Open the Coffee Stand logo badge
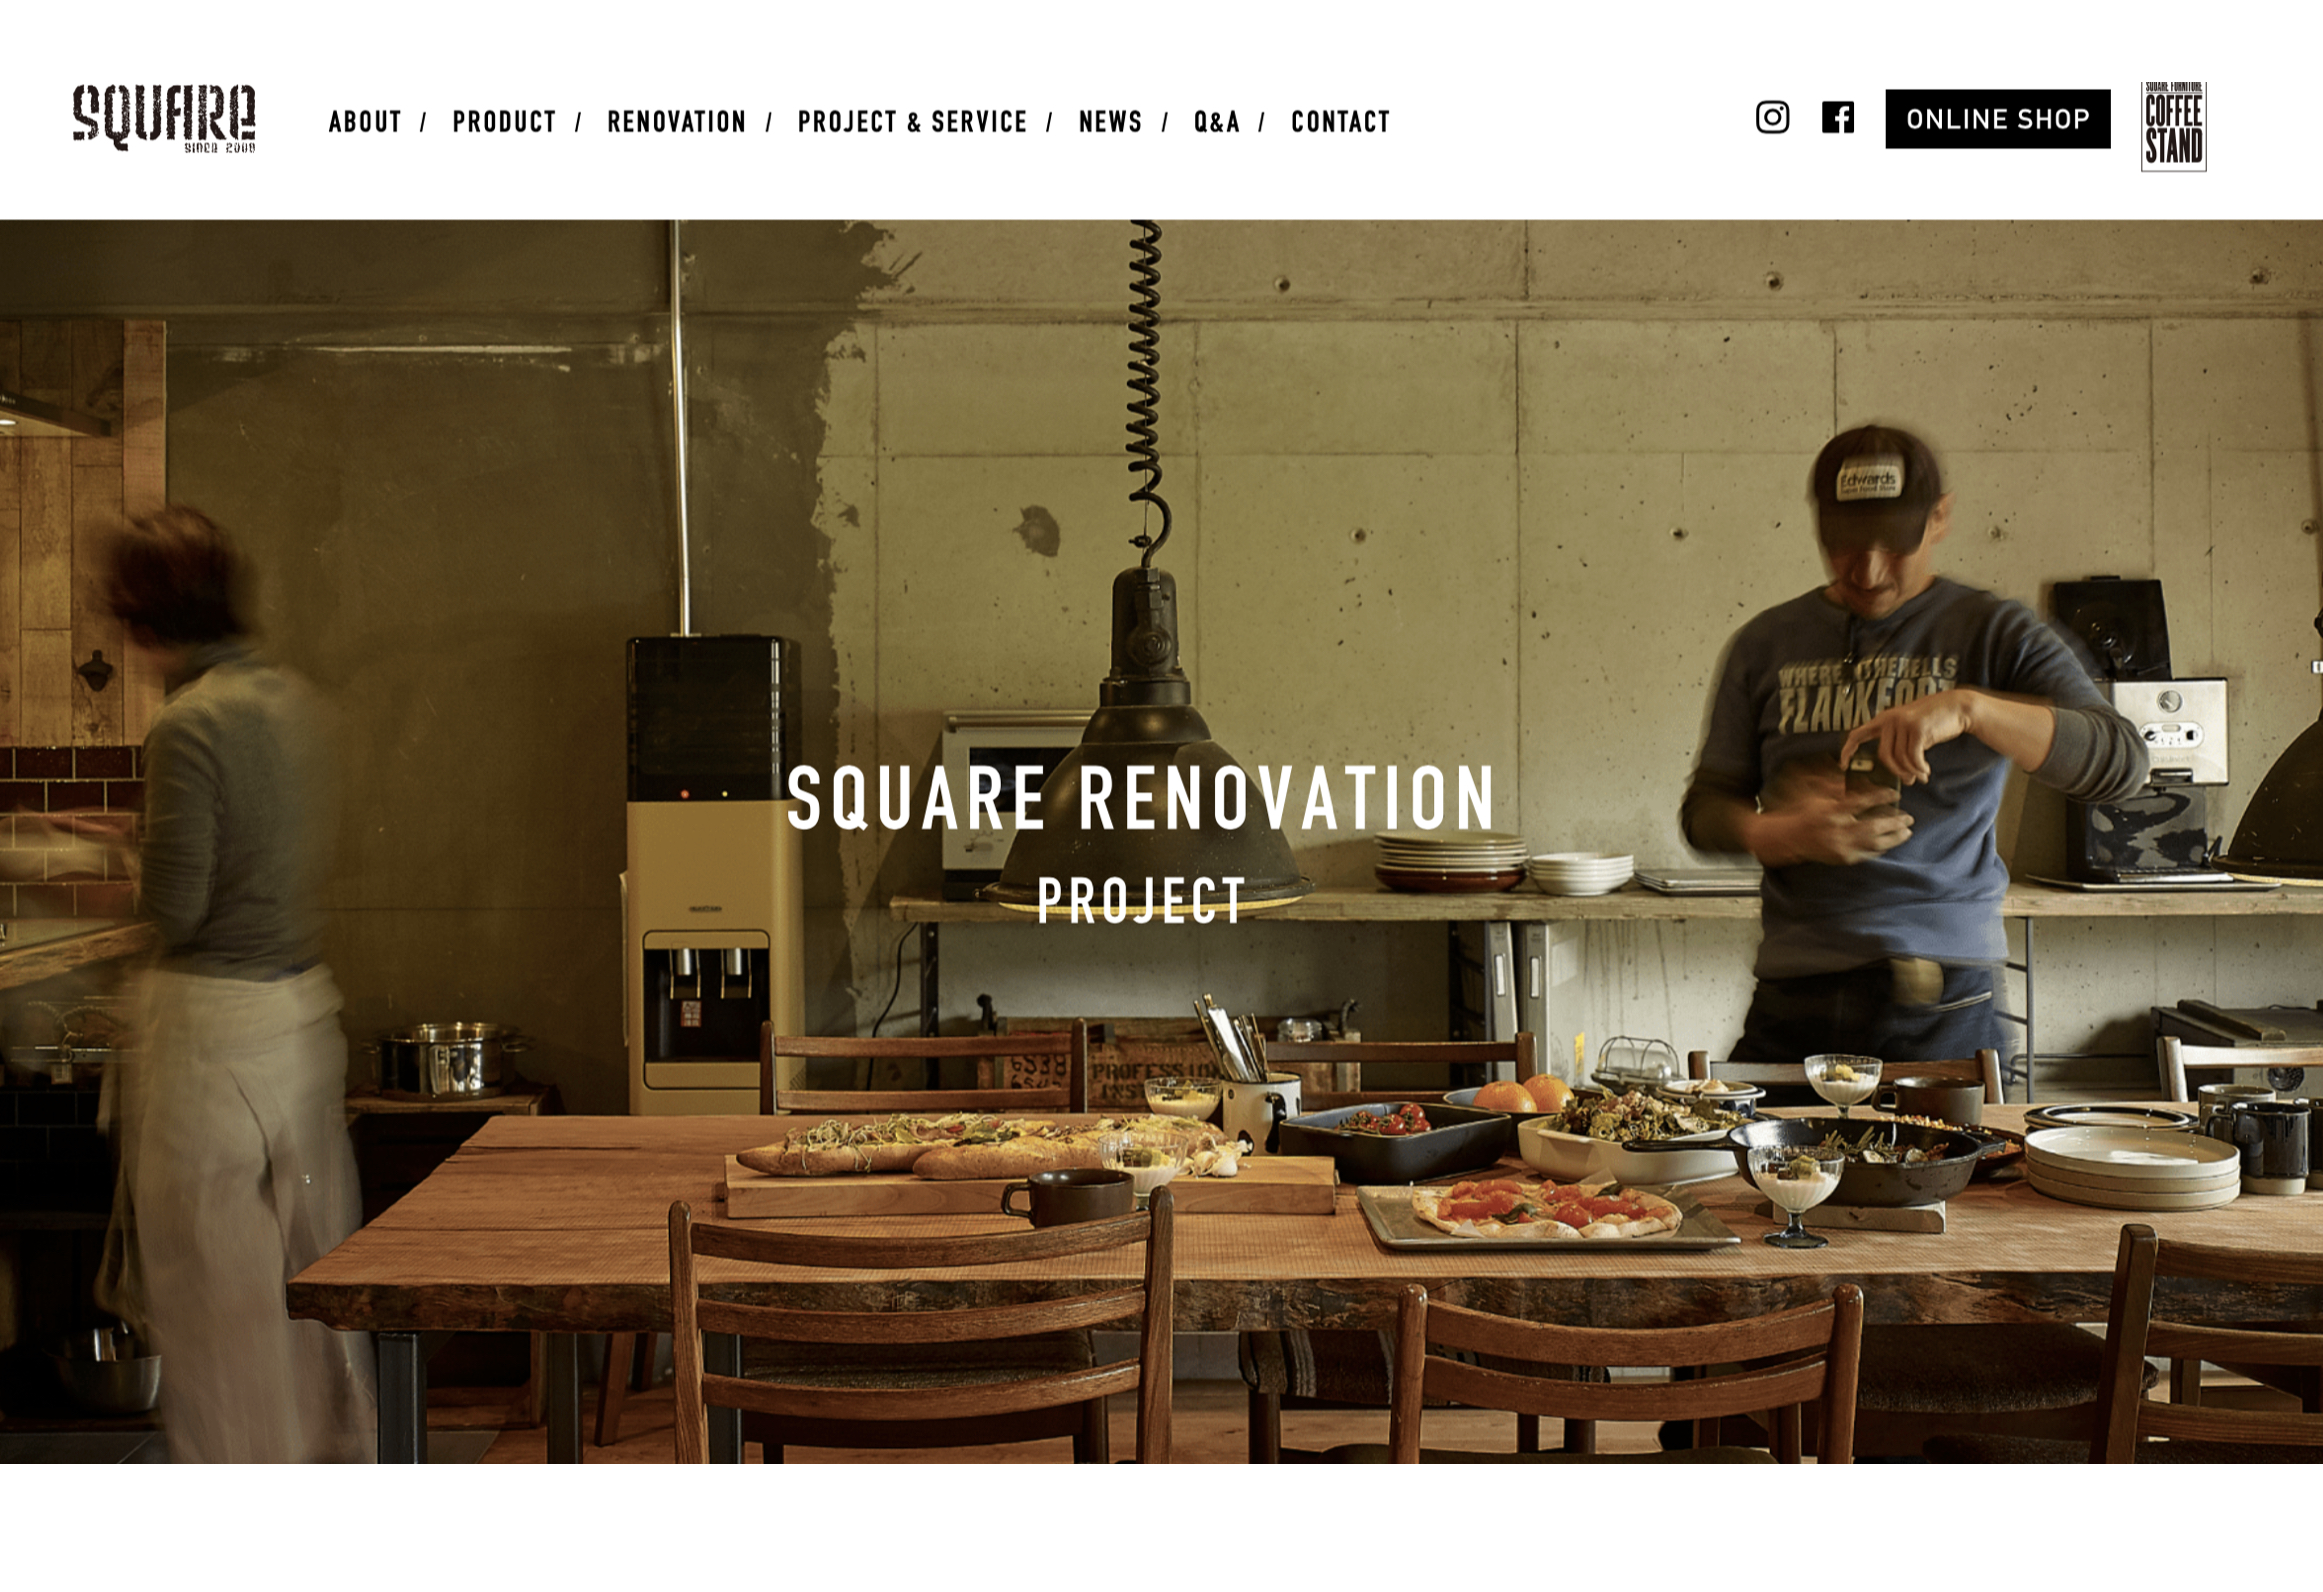The height and width of the screenshot is (1592, 2323). click(x=2173, y=126)
